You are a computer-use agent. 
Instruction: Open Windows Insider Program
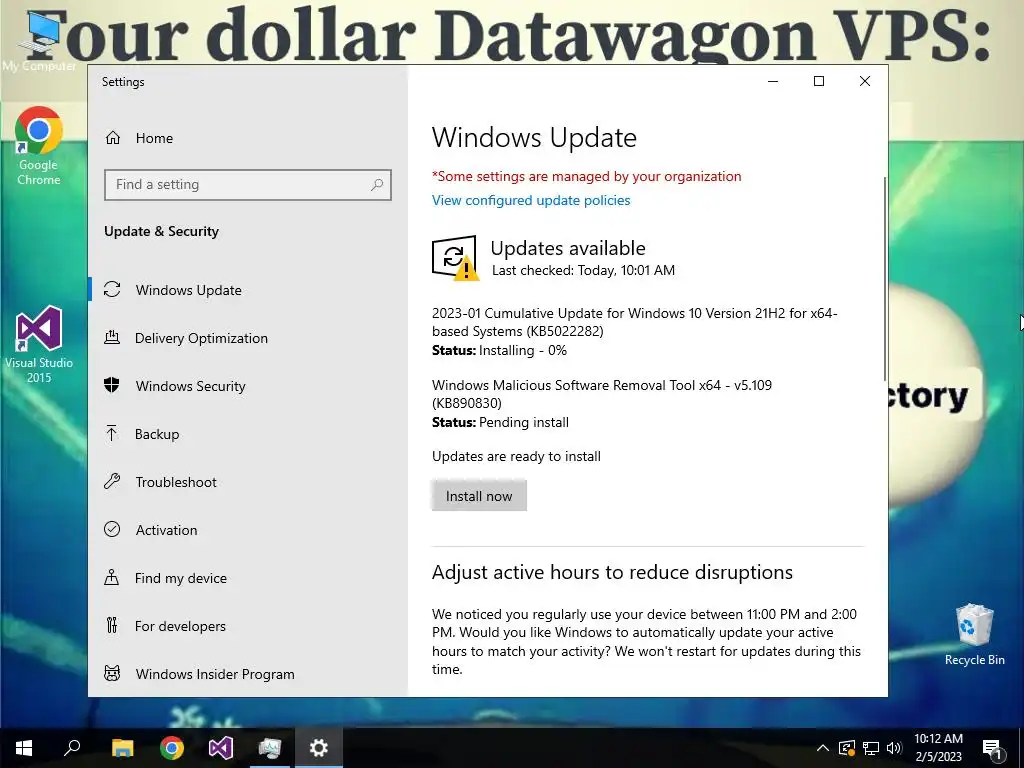(215, 674)
